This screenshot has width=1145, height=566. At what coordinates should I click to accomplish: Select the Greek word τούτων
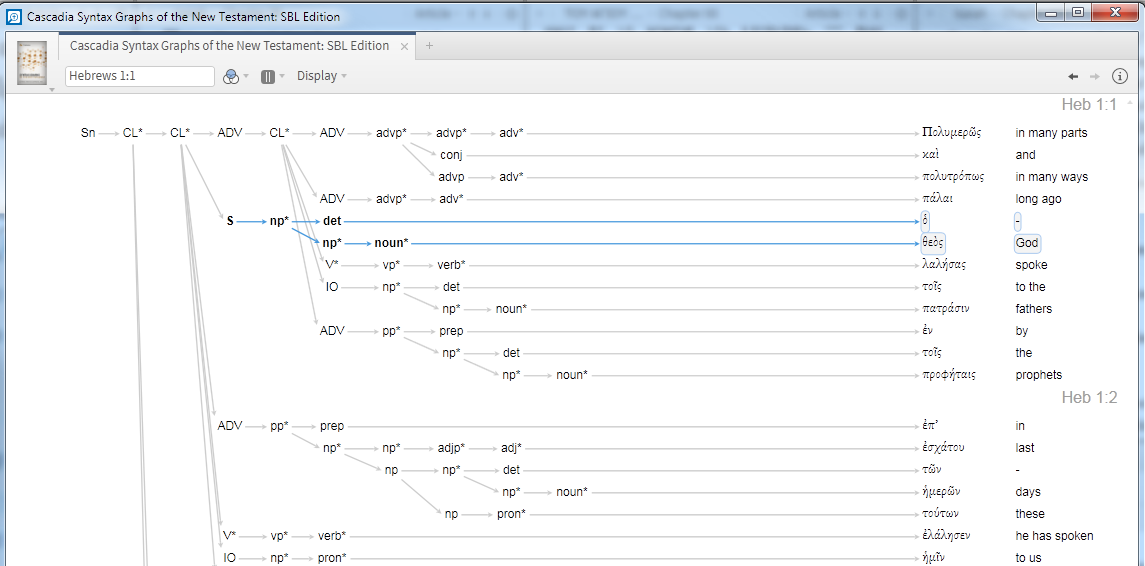point(943,513)
